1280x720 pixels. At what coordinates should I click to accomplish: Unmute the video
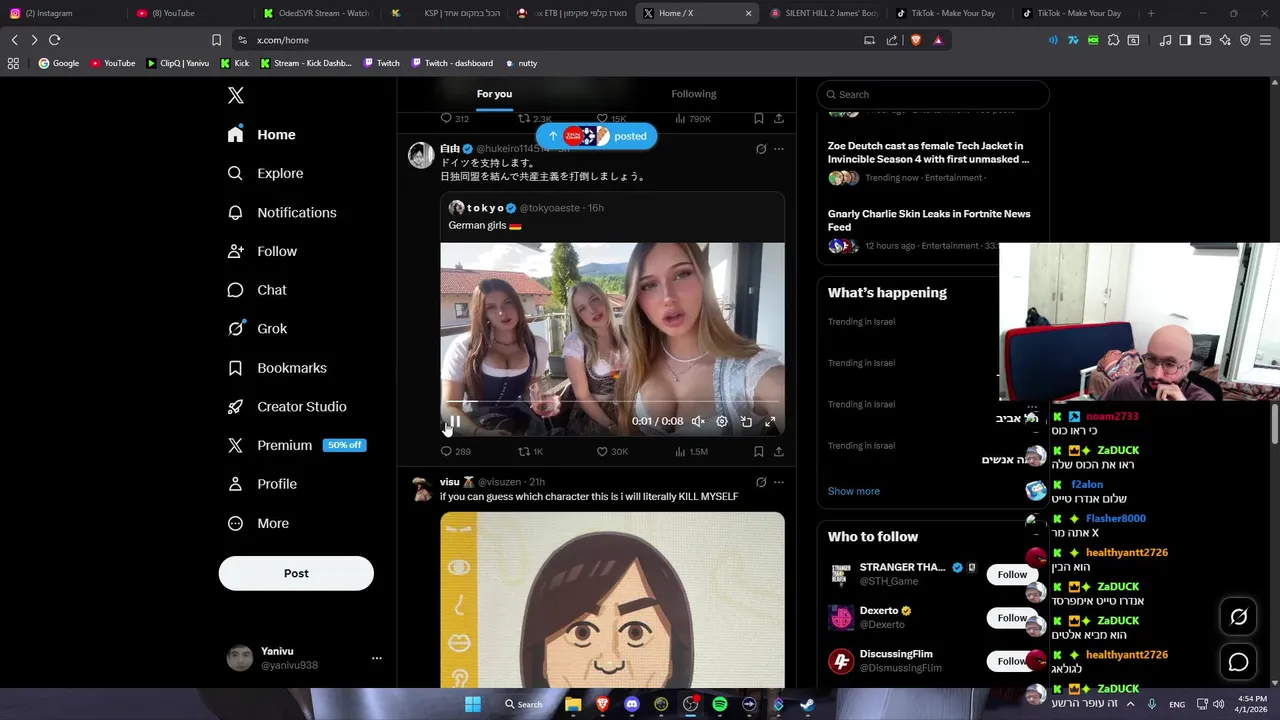(698, 422)
